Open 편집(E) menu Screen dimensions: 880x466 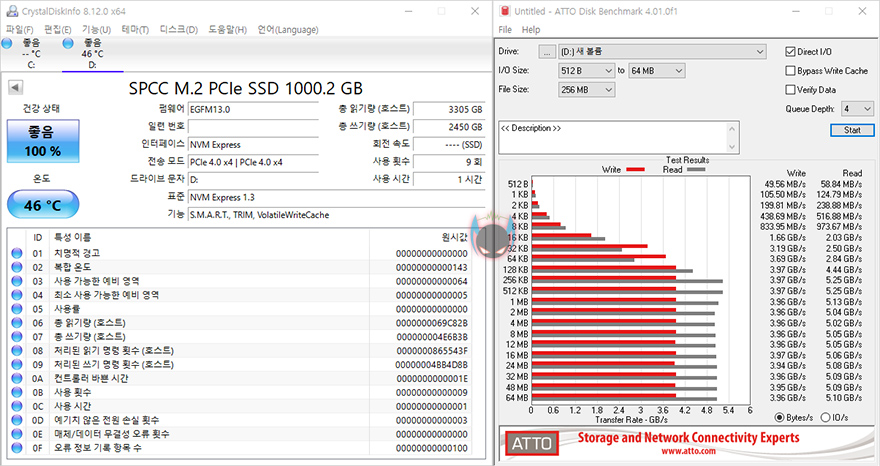(x=58, y=30)
